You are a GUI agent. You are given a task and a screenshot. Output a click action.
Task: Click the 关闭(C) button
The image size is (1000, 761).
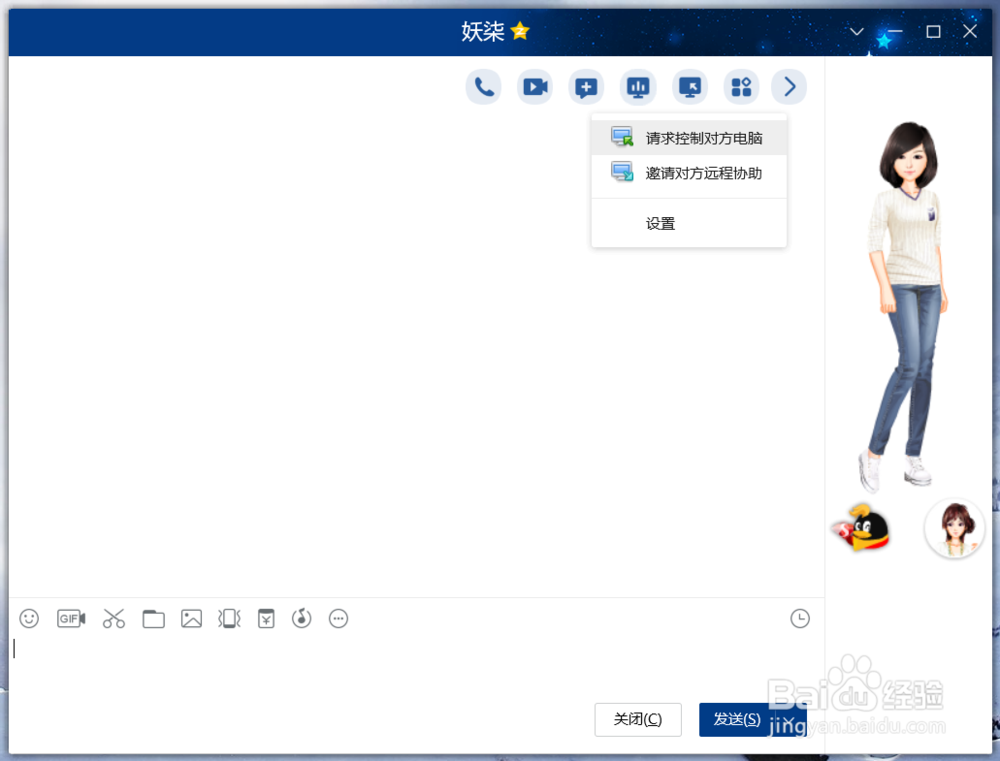click(638, 719)
